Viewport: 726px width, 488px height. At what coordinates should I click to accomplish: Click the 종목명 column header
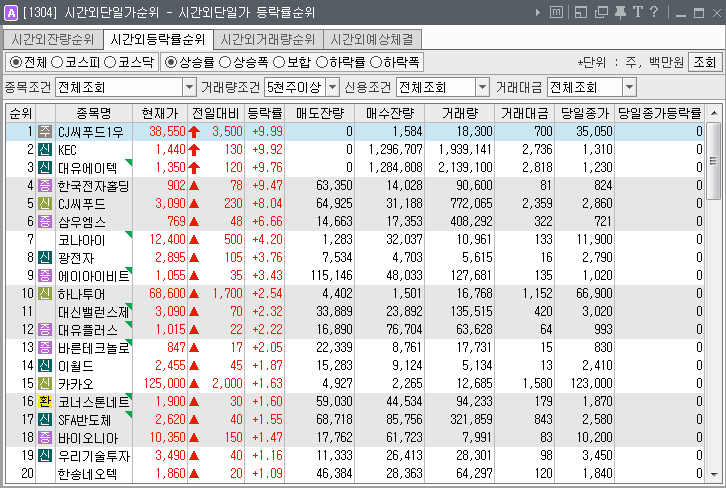(94, 113)
